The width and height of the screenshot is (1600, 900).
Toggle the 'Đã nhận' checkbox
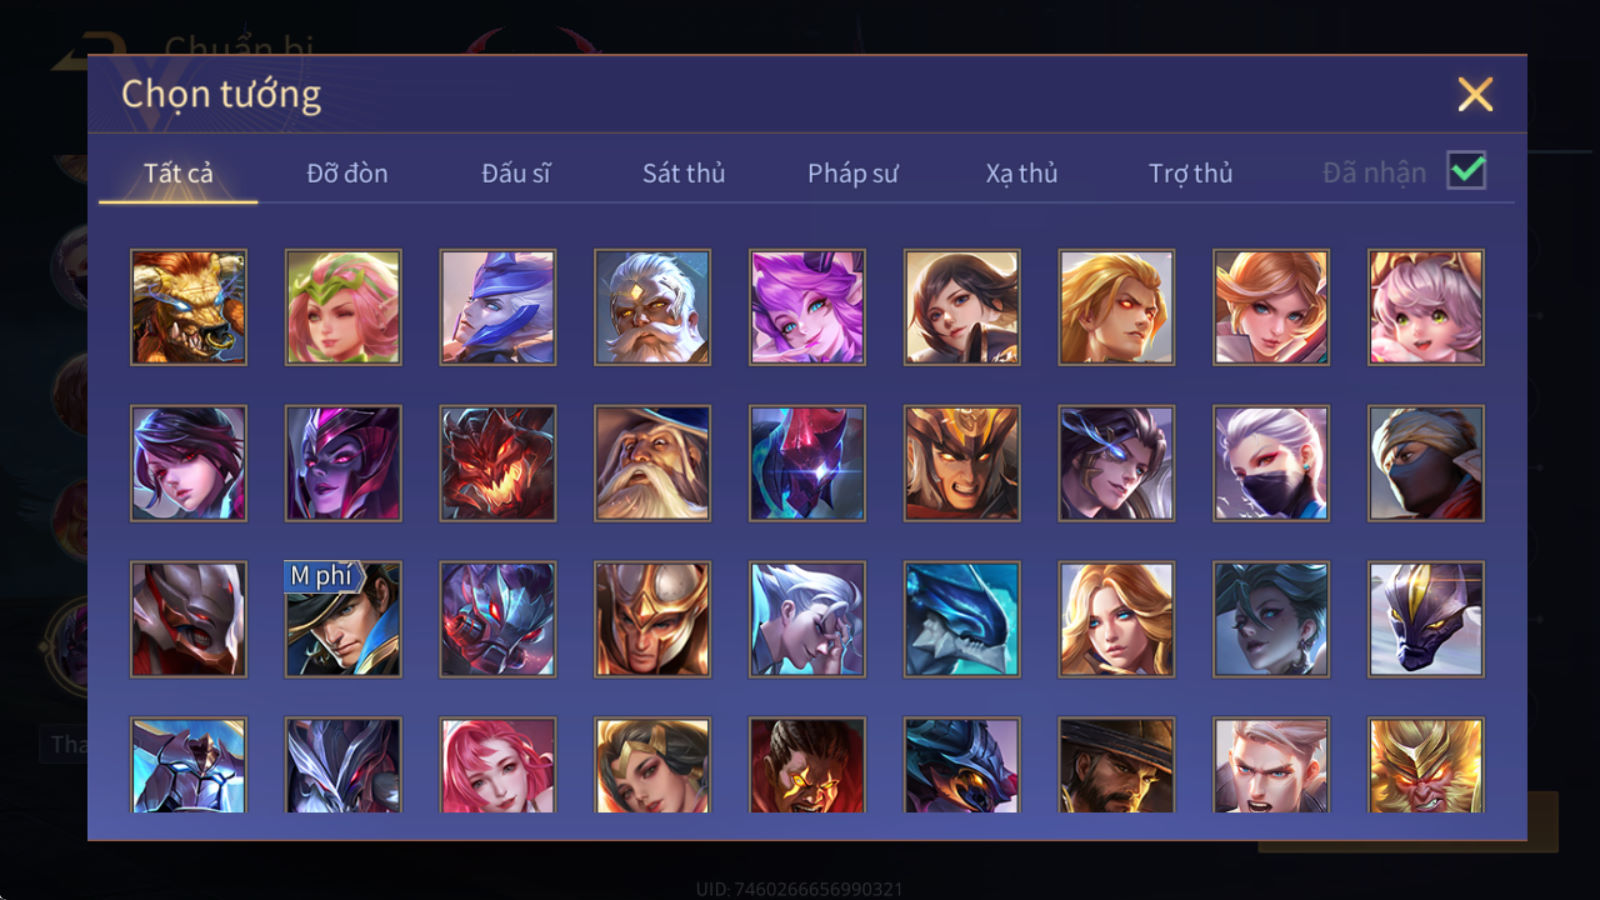[1466, 170]
